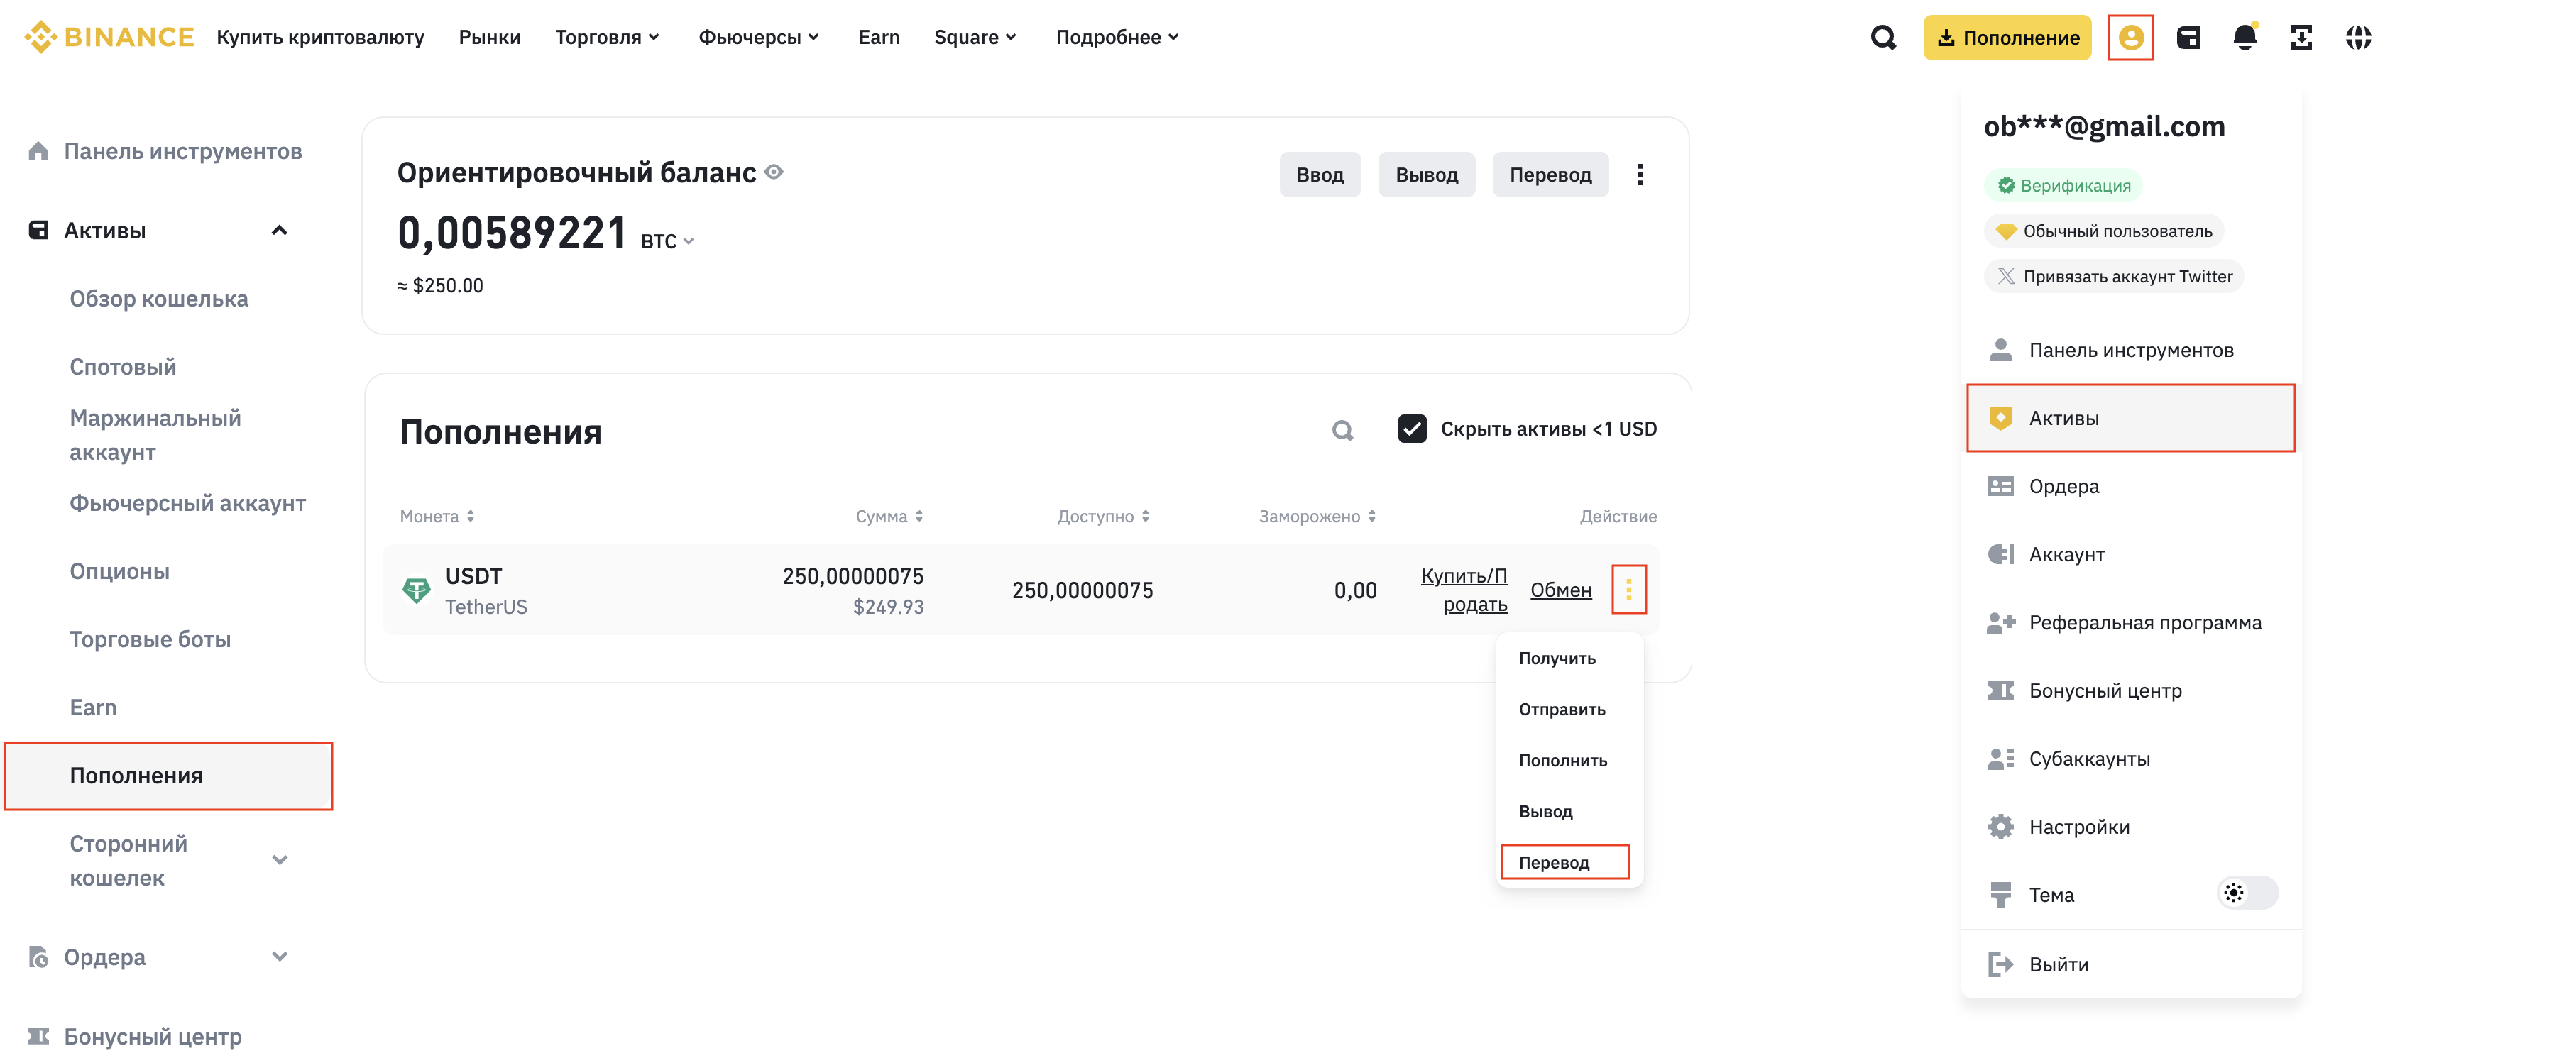Select Получить from the context menu

tap(1557, 658)
